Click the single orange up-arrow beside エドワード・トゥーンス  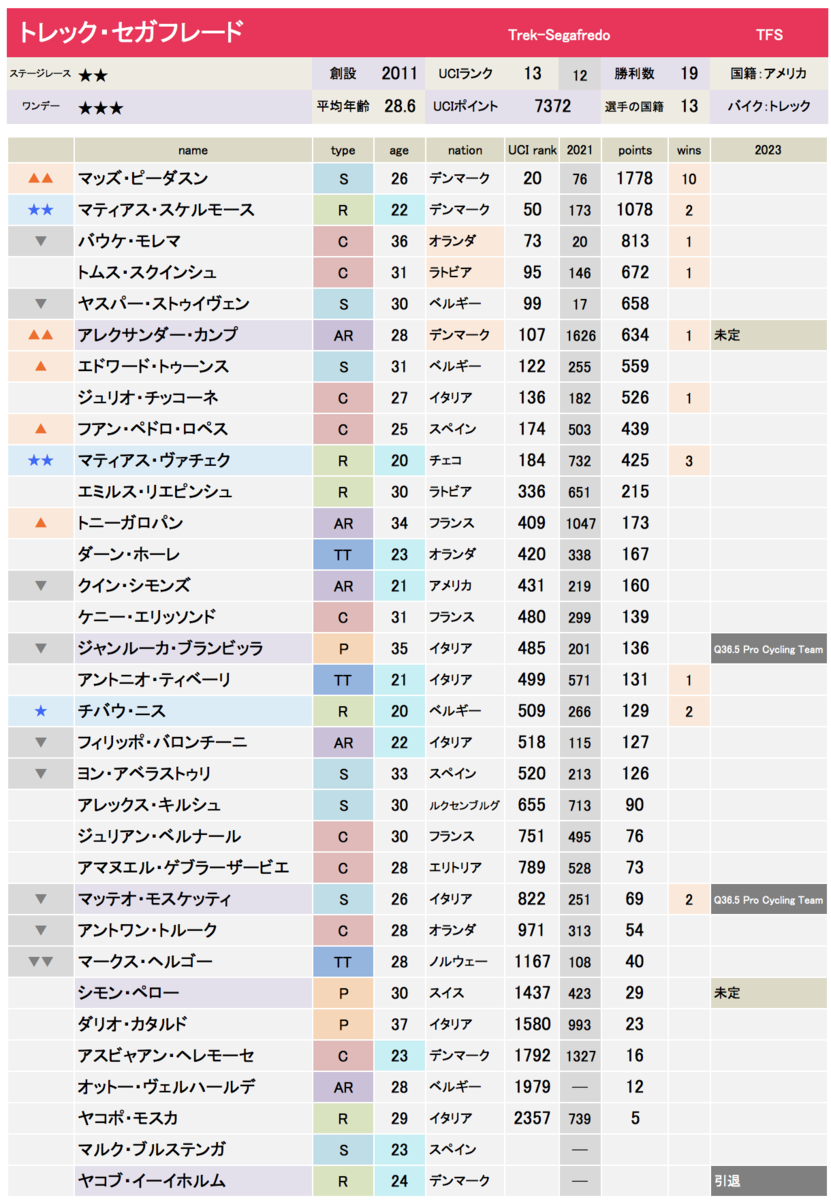coord(41,367)
